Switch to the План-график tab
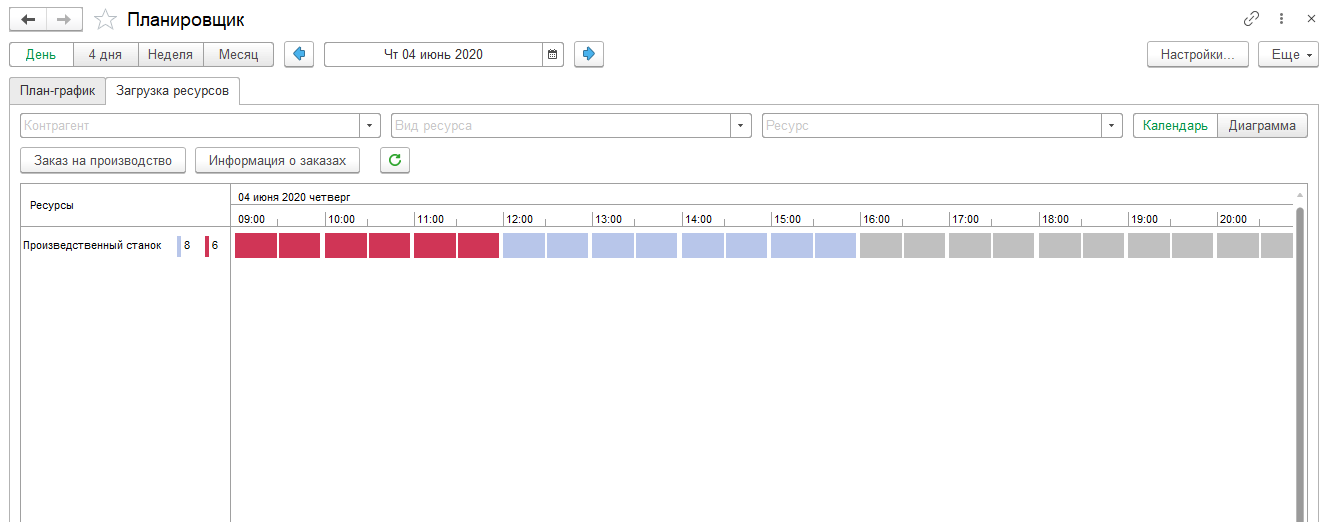 [x=57, y=91]
